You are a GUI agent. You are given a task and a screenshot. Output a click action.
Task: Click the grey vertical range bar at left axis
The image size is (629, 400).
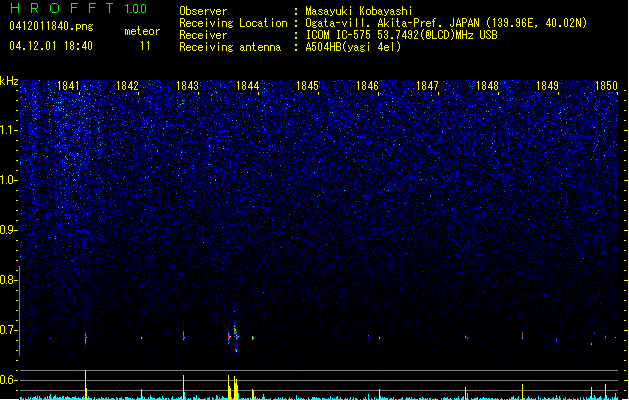20,311
